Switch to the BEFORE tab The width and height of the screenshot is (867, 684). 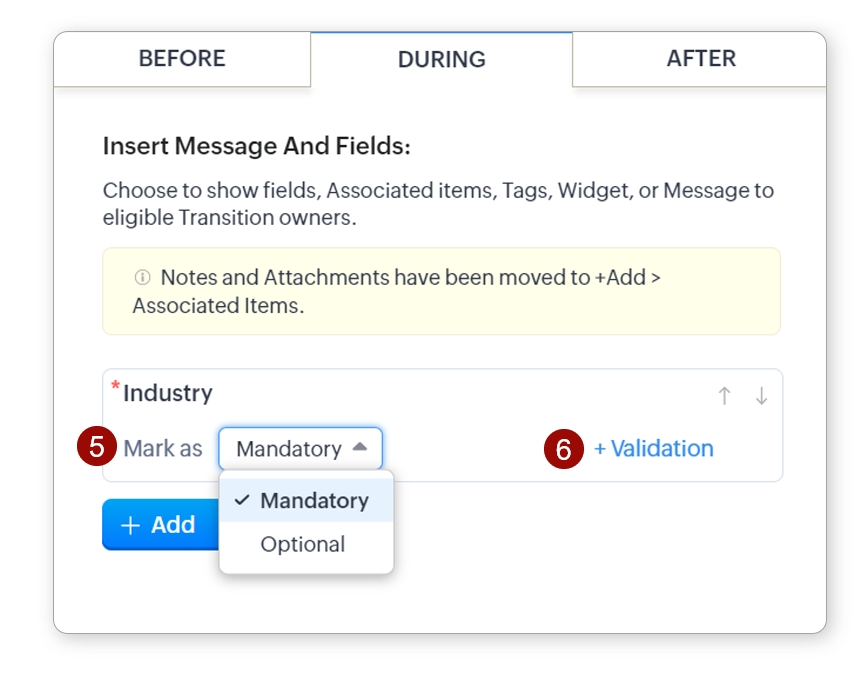[182, 58]
